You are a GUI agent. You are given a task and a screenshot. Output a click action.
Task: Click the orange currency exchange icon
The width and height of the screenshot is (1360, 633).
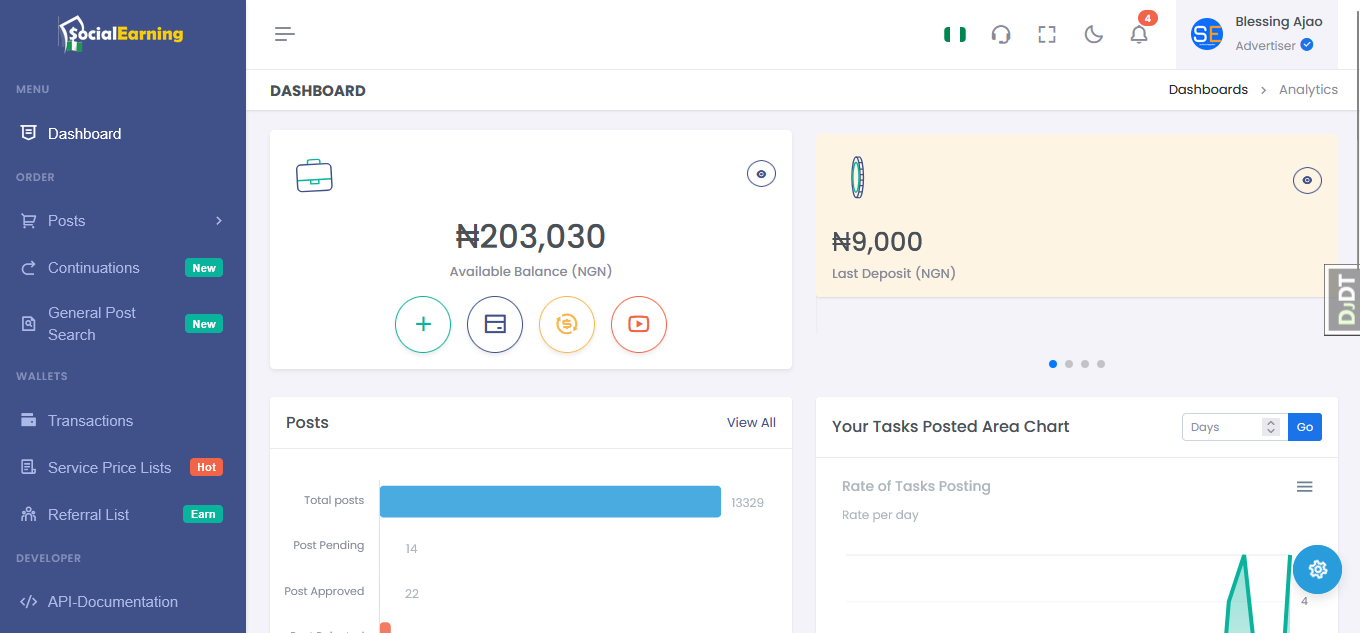coord(567,324)
